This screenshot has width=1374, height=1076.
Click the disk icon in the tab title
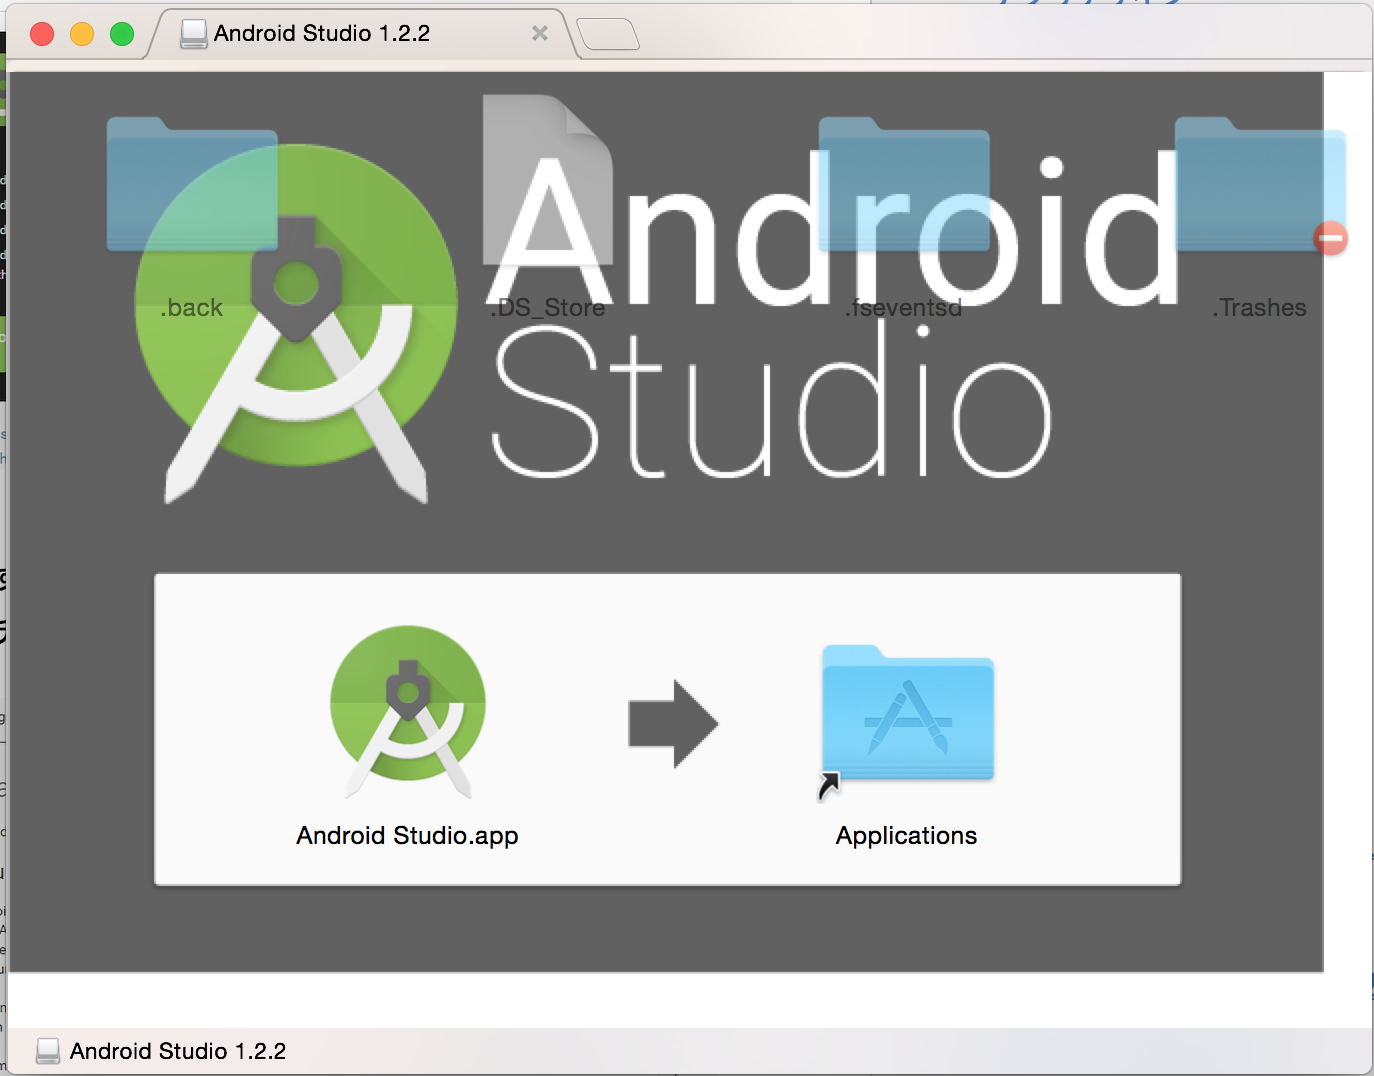(194, 34)
